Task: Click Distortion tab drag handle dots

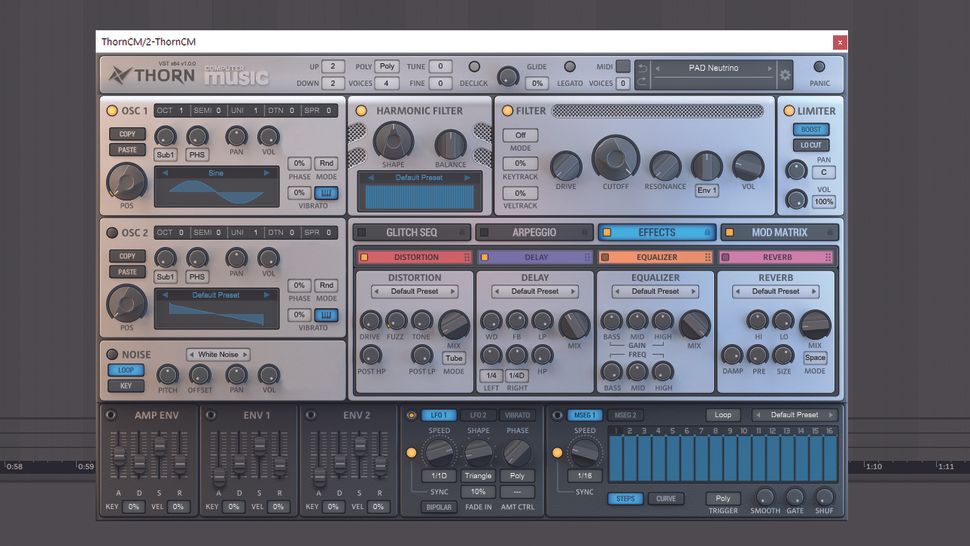Action: point(467,257)
